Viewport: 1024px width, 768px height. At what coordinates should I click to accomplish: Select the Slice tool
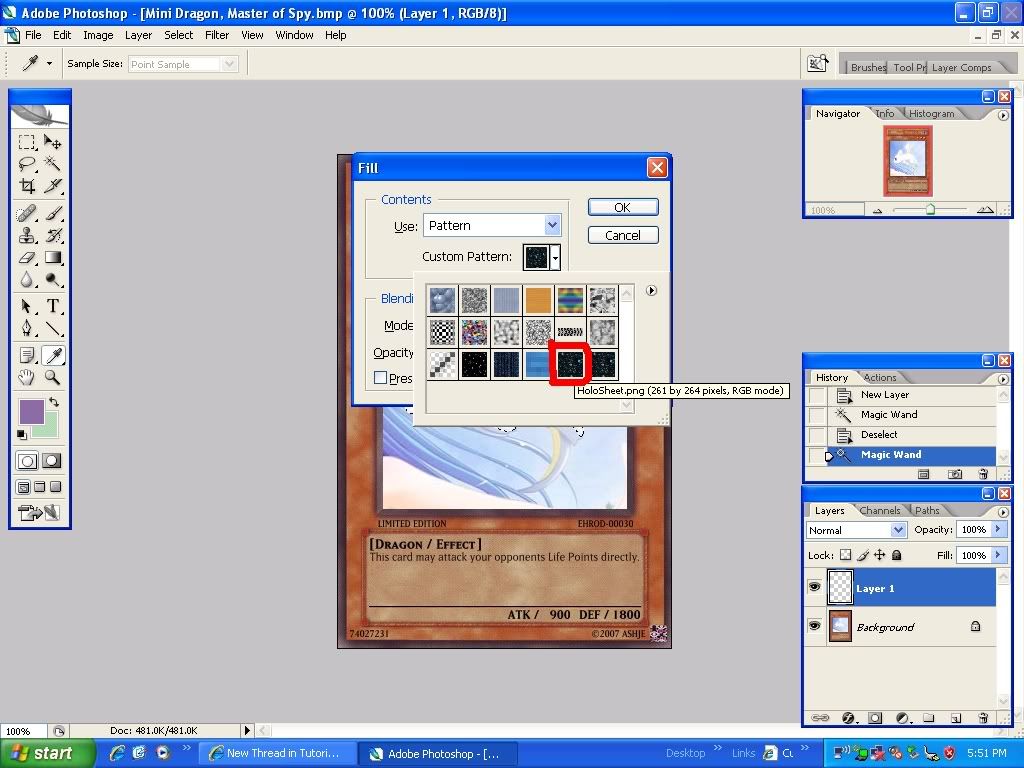pyautogui.click(x=52, y=186)
